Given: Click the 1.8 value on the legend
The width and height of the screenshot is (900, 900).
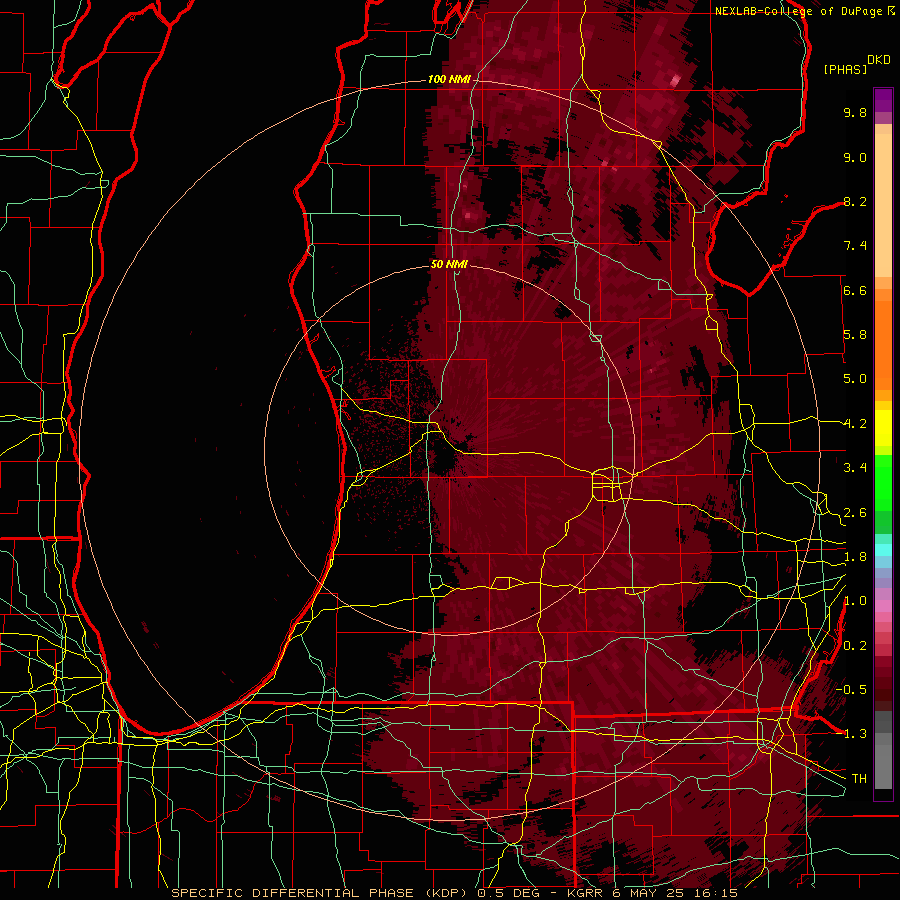Looking at the screenshot, I should (855, 557).
